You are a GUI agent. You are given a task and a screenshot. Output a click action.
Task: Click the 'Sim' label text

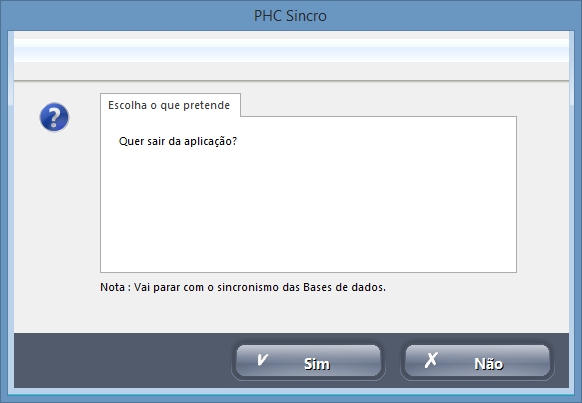pyautogui.click(x=317, y=364)
